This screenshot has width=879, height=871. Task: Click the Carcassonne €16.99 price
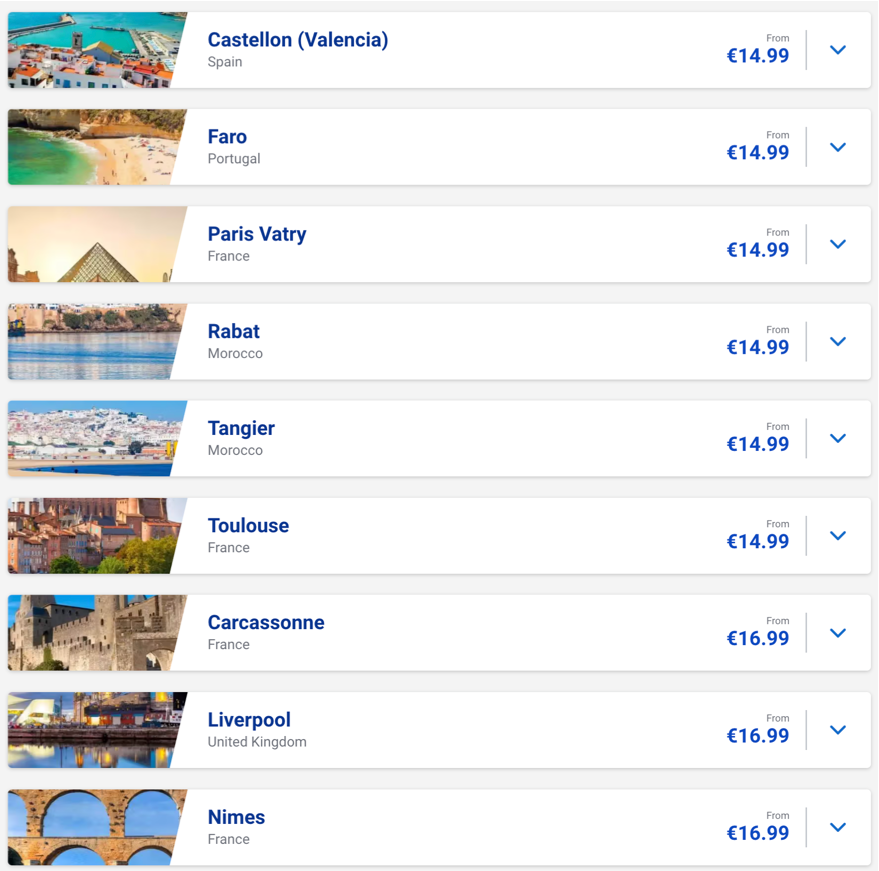coord(758,638)
